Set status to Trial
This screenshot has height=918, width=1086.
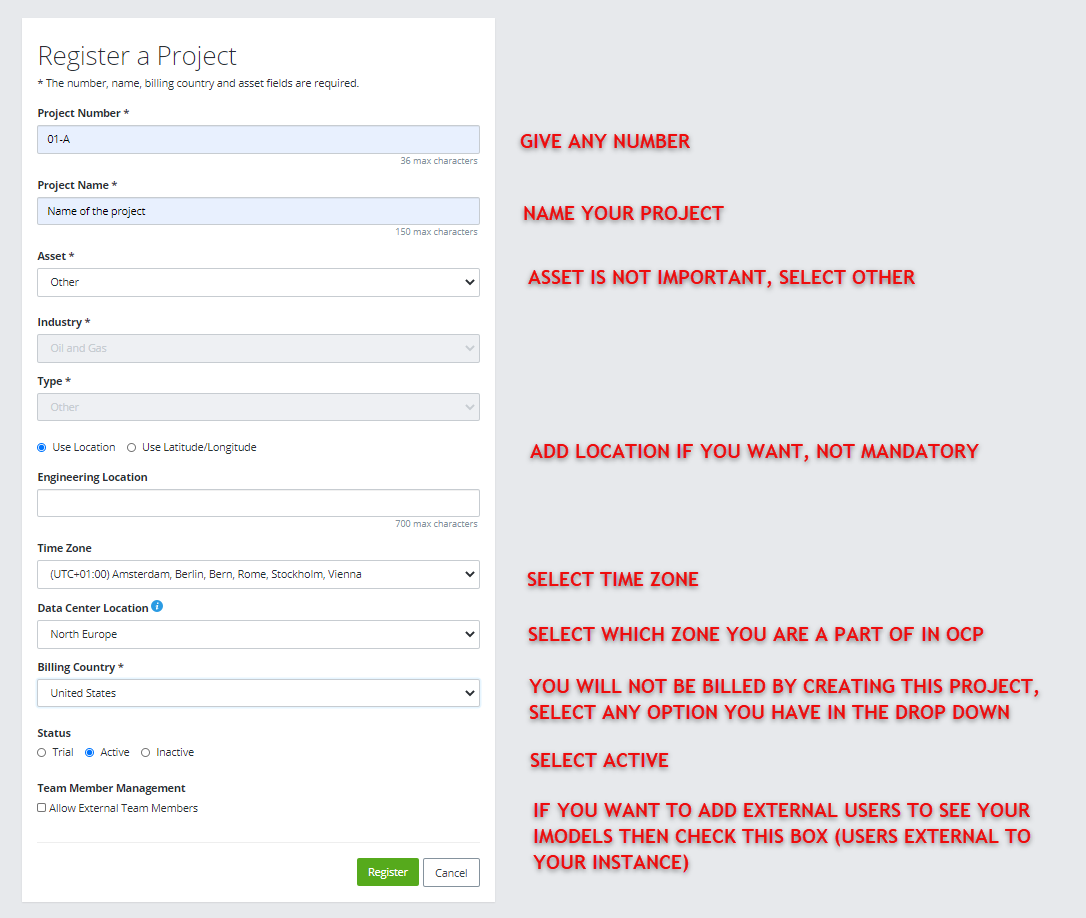42,753
